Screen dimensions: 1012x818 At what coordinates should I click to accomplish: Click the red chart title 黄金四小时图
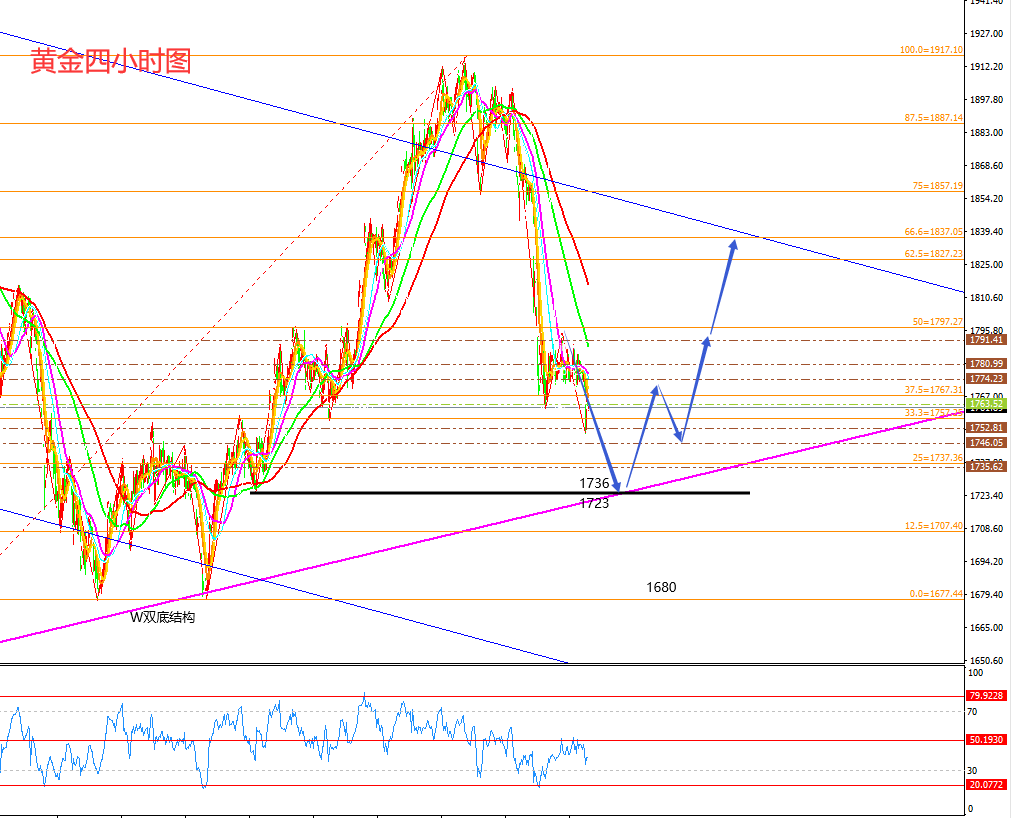tap(110, 62)
